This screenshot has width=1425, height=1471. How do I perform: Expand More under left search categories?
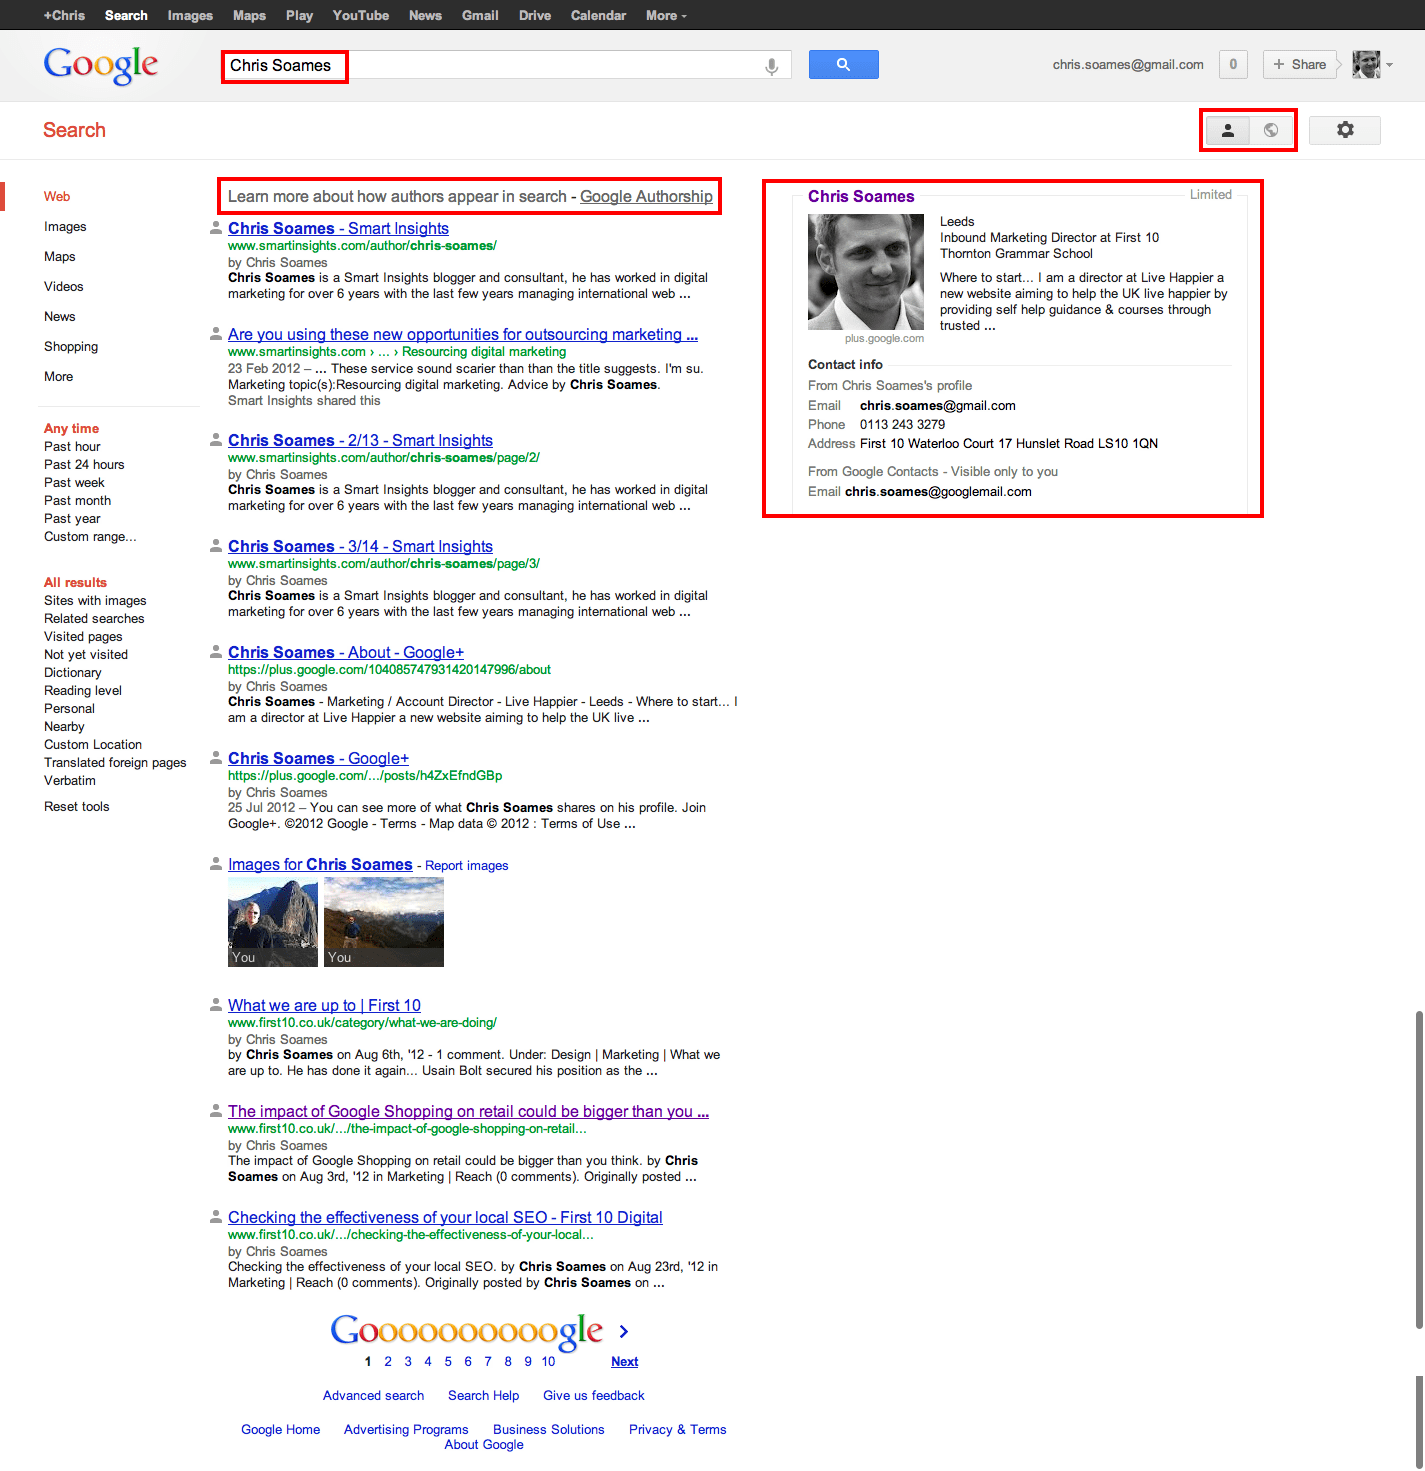tap(58, 377)
